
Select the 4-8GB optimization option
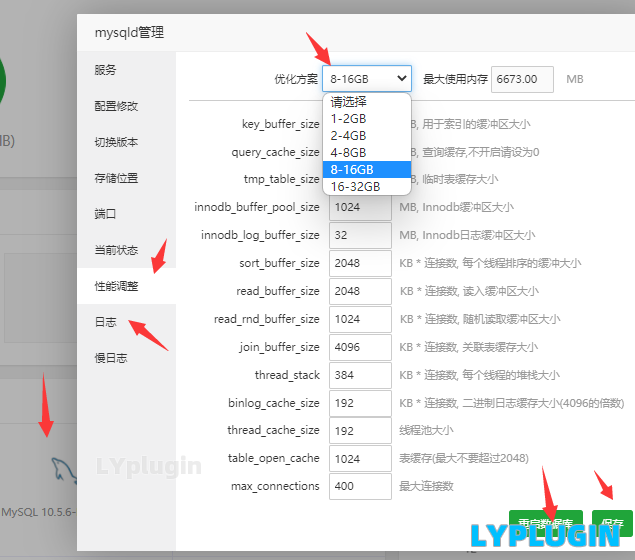pyautogui.click(x=367, y=153)
